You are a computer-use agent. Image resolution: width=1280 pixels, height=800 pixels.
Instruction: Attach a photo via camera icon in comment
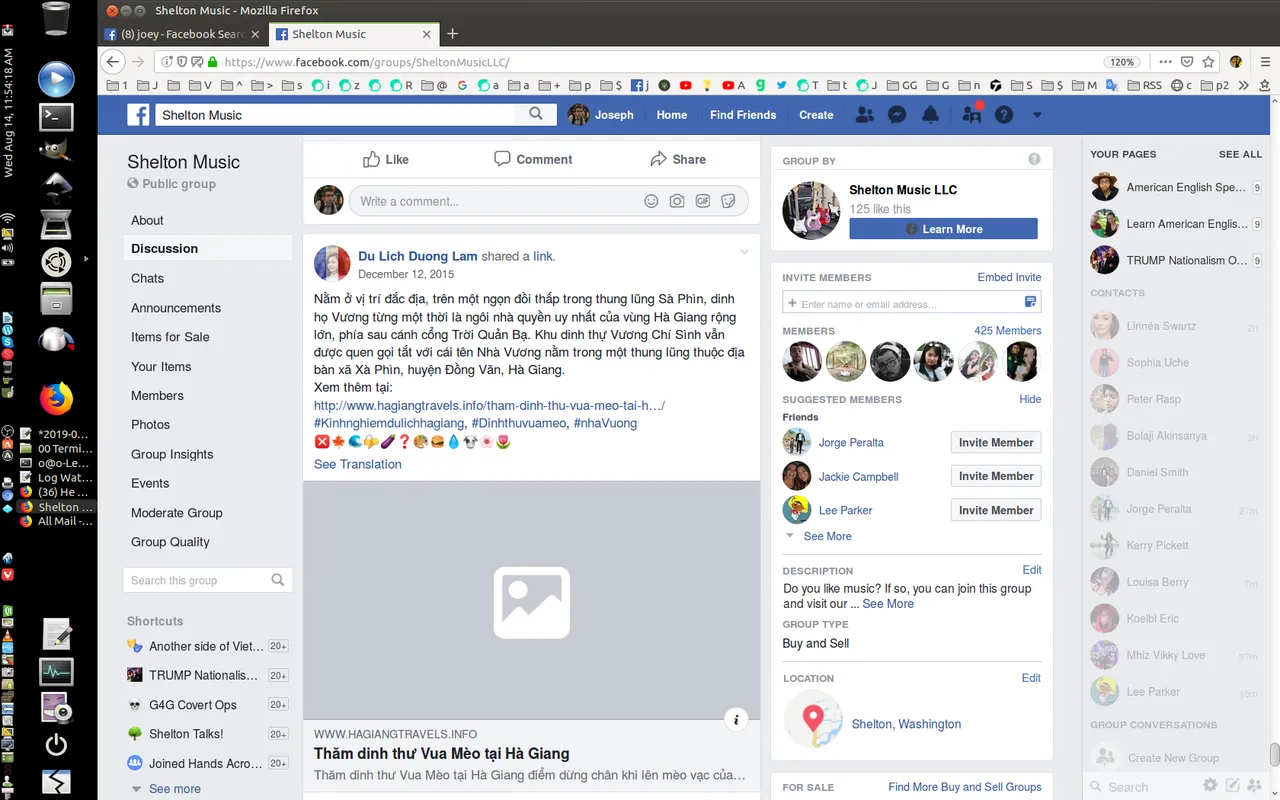pyautogui.click(x=677, y=201)
